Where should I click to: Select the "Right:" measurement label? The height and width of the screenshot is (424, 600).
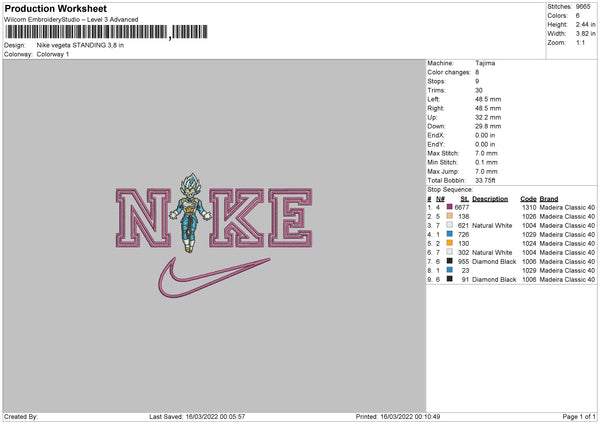point(435,108)
